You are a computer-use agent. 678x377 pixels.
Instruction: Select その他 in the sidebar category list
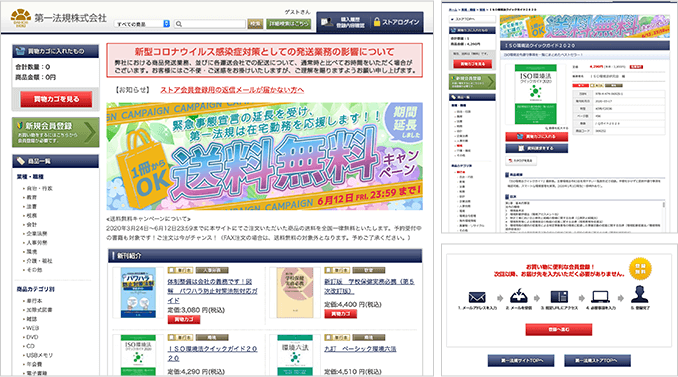[x=35, y=270]
